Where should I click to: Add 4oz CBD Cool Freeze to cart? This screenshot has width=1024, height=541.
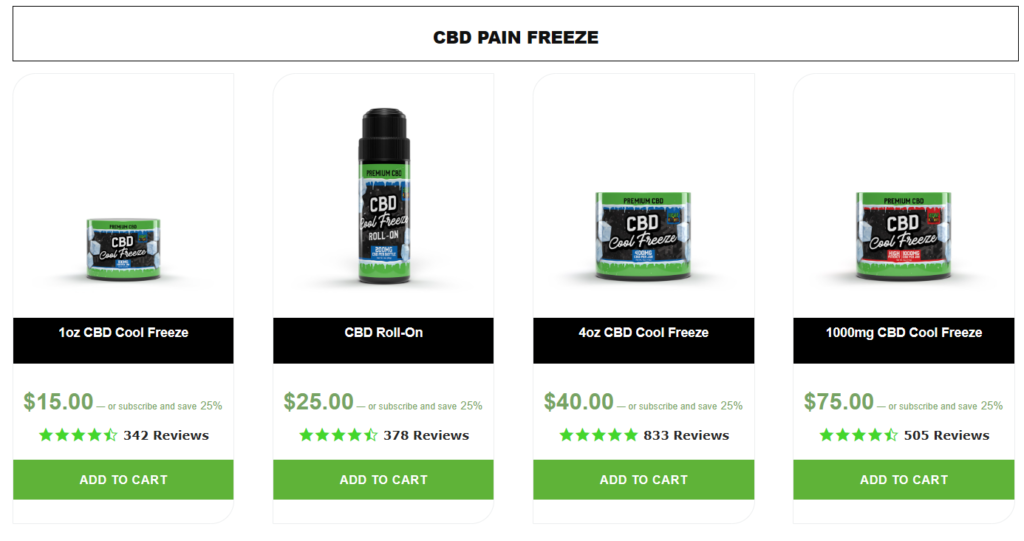(x=643, y=480)
